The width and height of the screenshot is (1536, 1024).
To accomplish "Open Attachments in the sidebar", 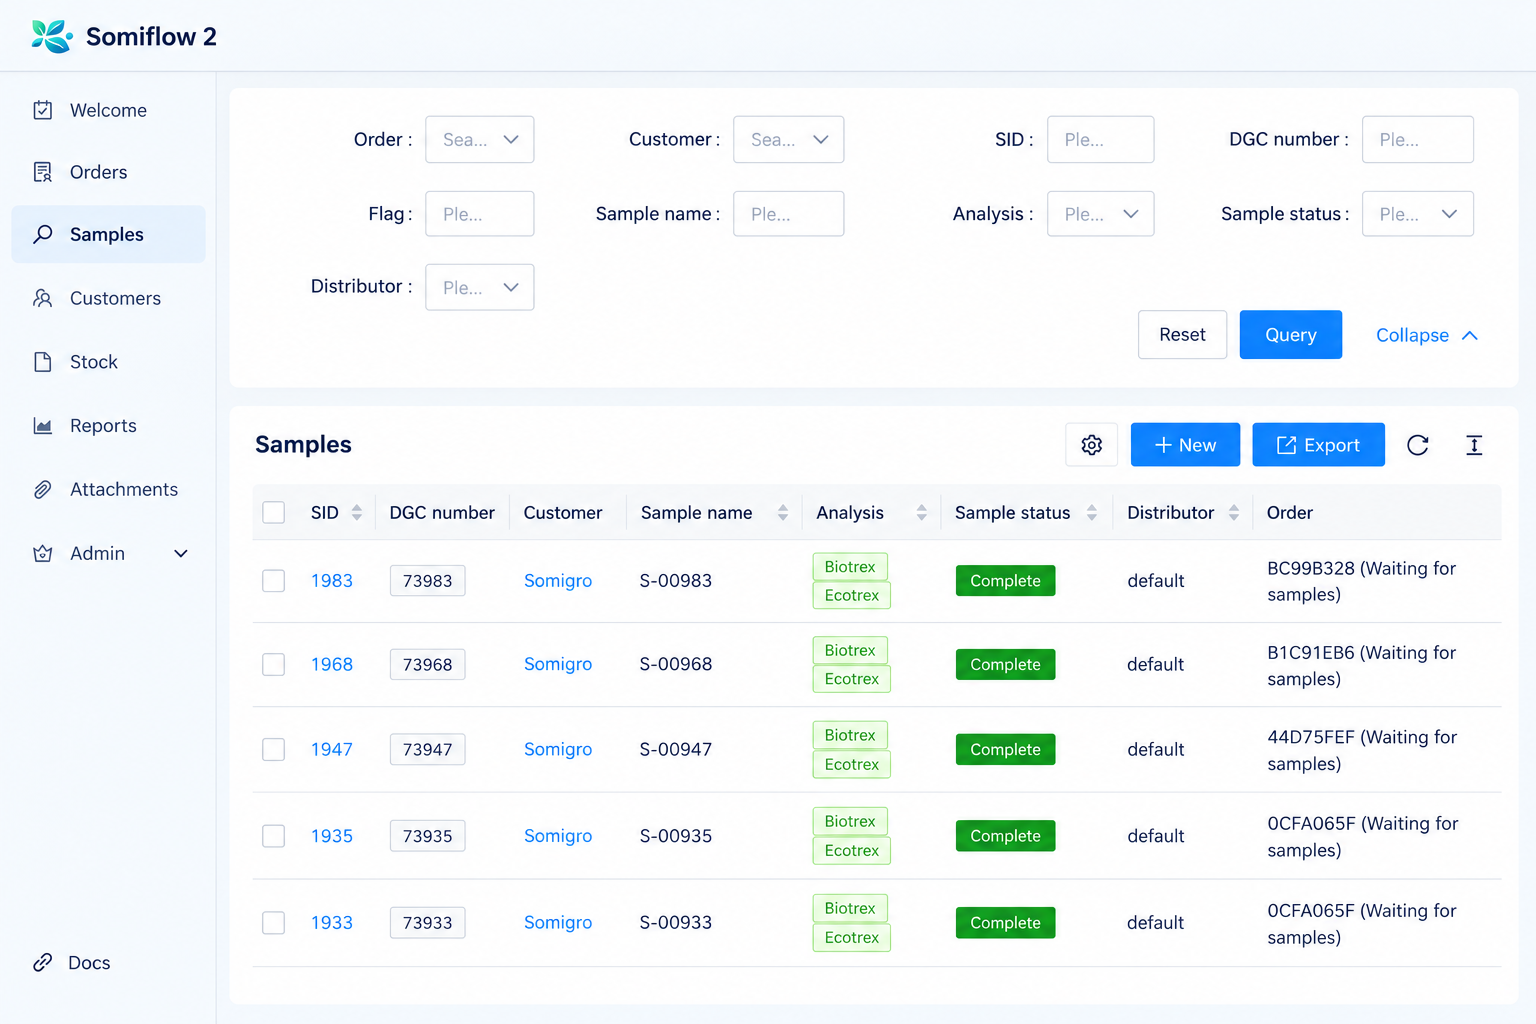I will pyautogui.click(x=108, y=490).
